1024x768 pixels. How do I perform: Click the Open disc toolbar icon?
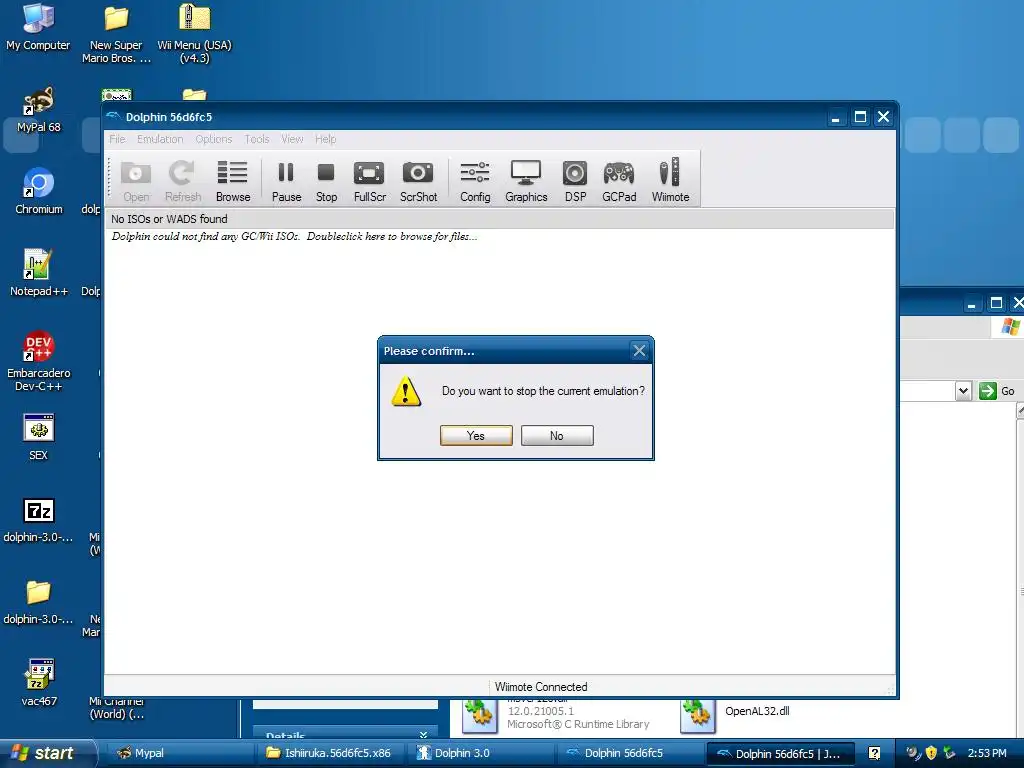click(x=136, y=181)
